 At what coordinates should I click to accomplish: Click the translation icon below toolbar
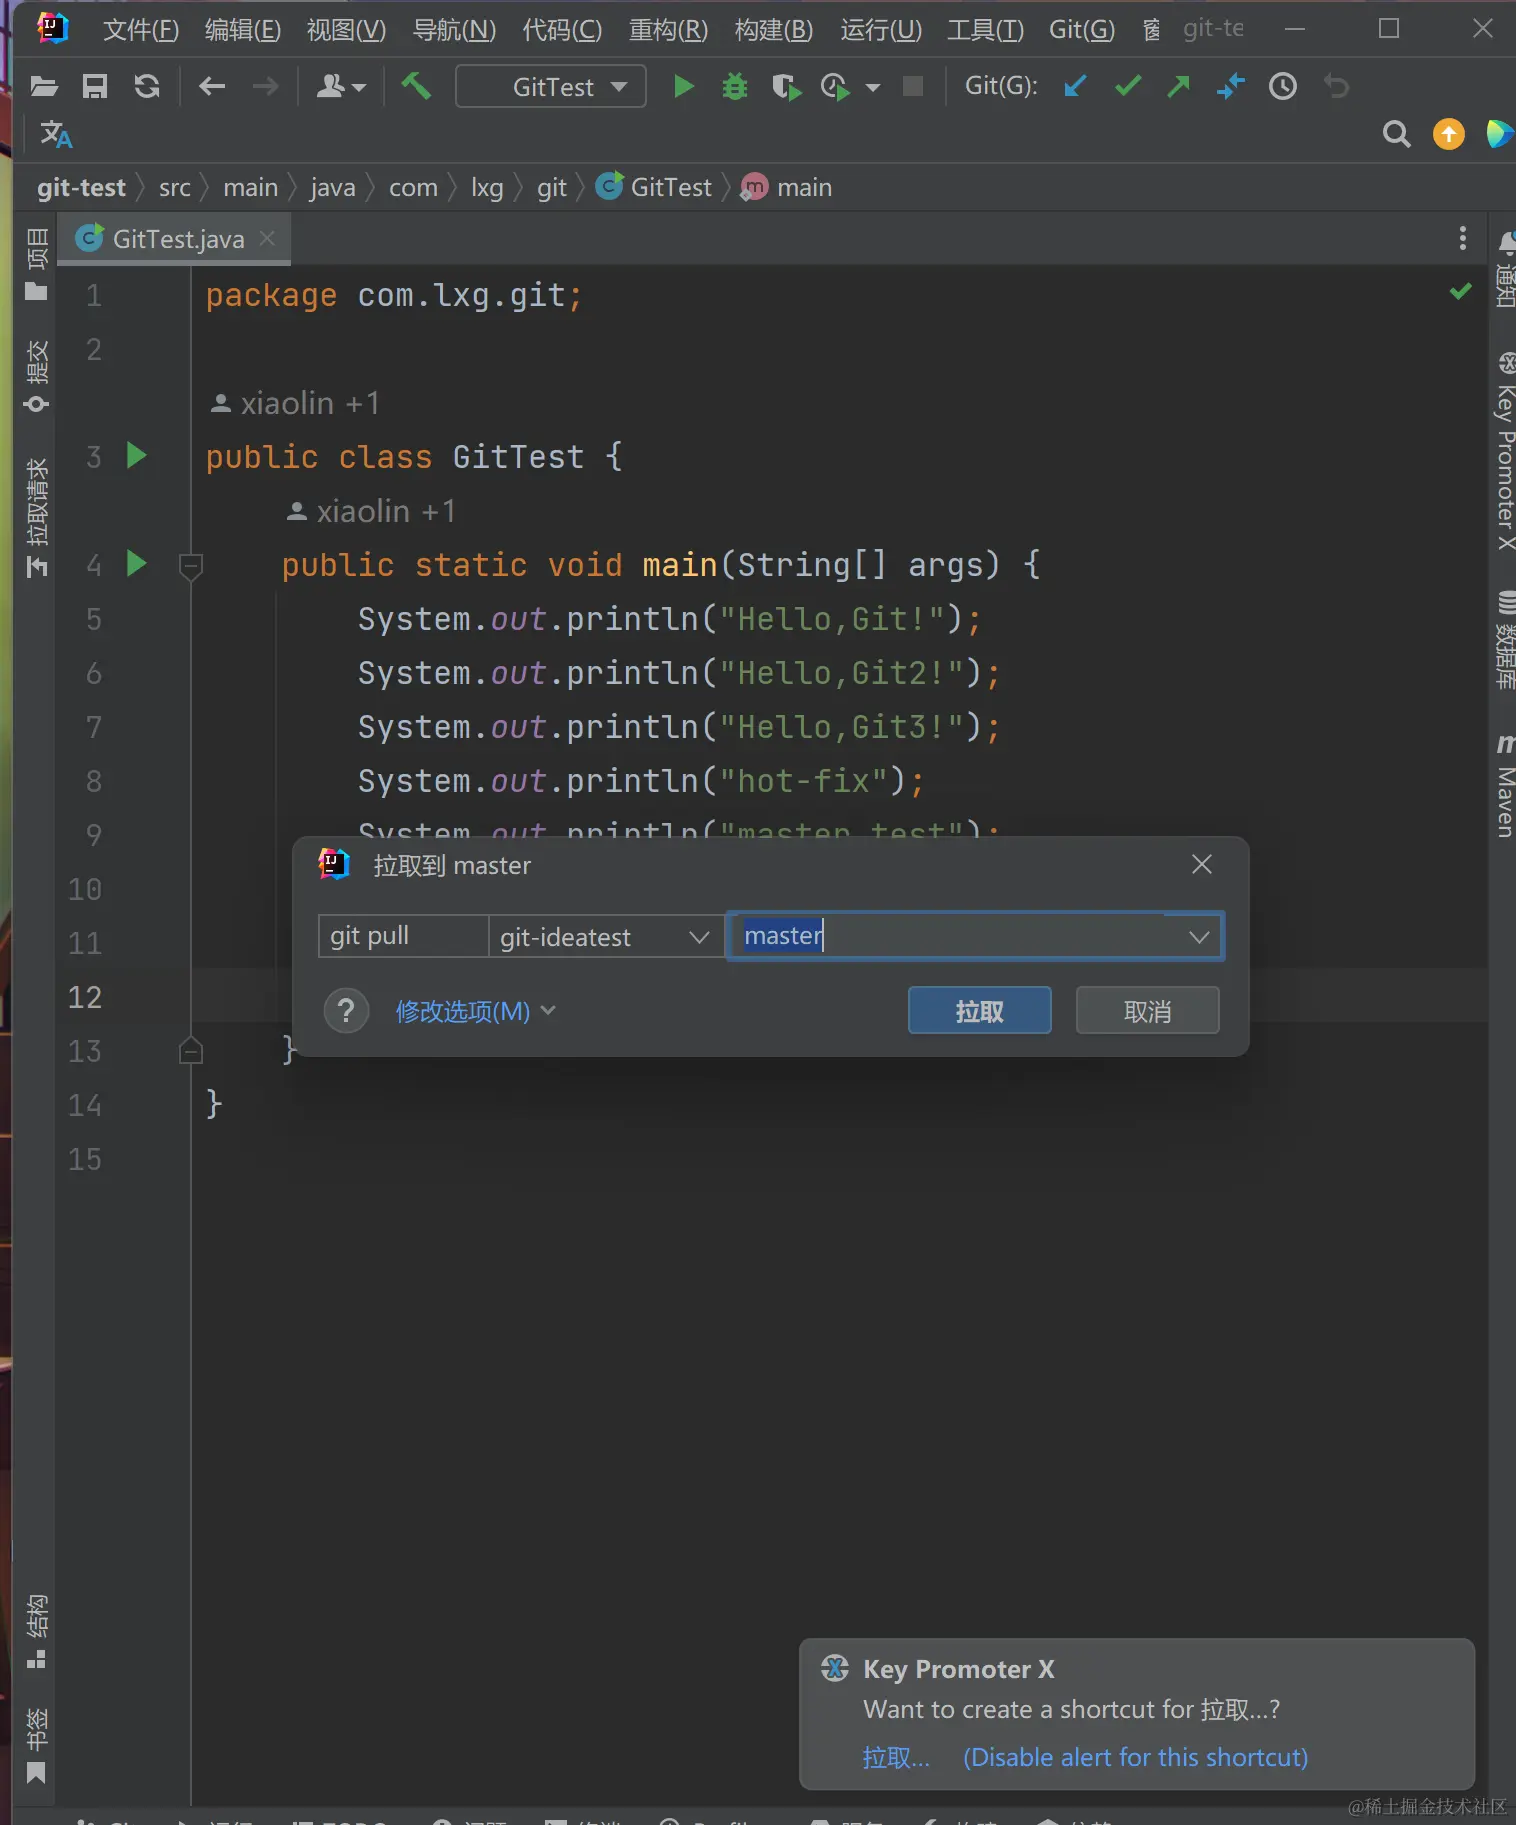click(56, 135)
